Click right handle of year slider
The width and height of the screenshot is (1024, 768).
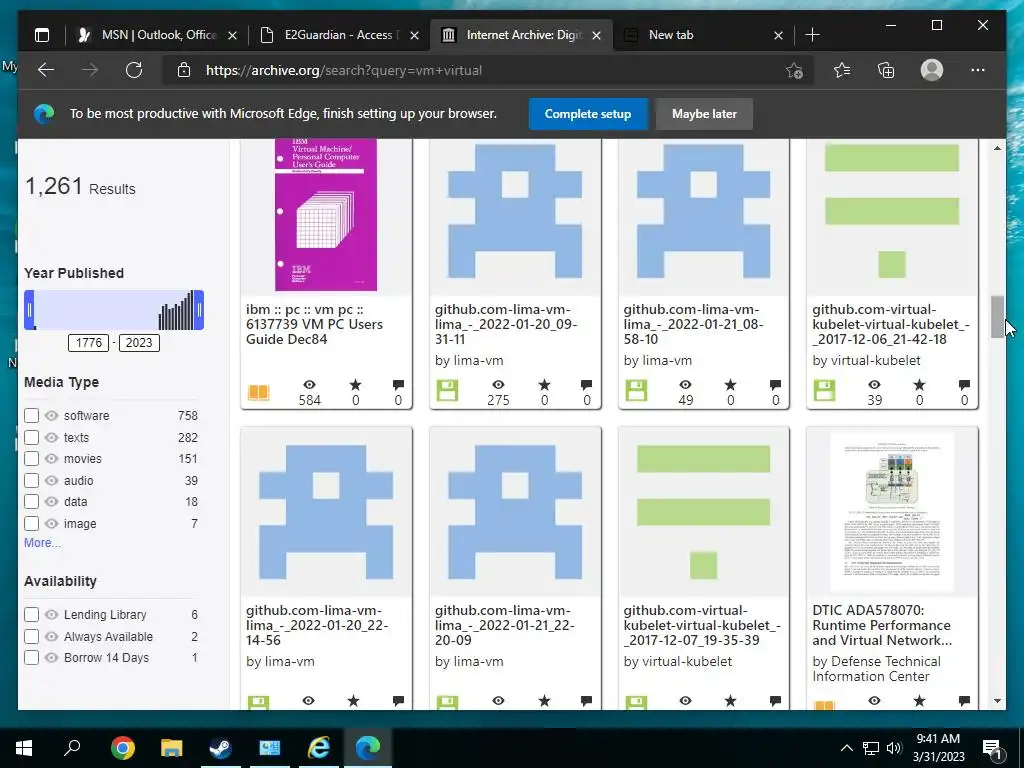pos(199,310)
